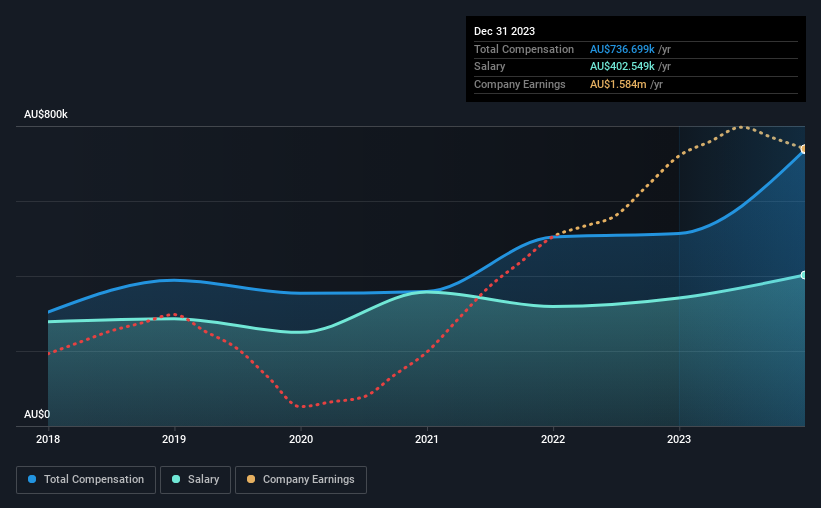Click the Company Earnings end-point marker on the chart
This screenshot has width=821, height=508.
[804, 149]
